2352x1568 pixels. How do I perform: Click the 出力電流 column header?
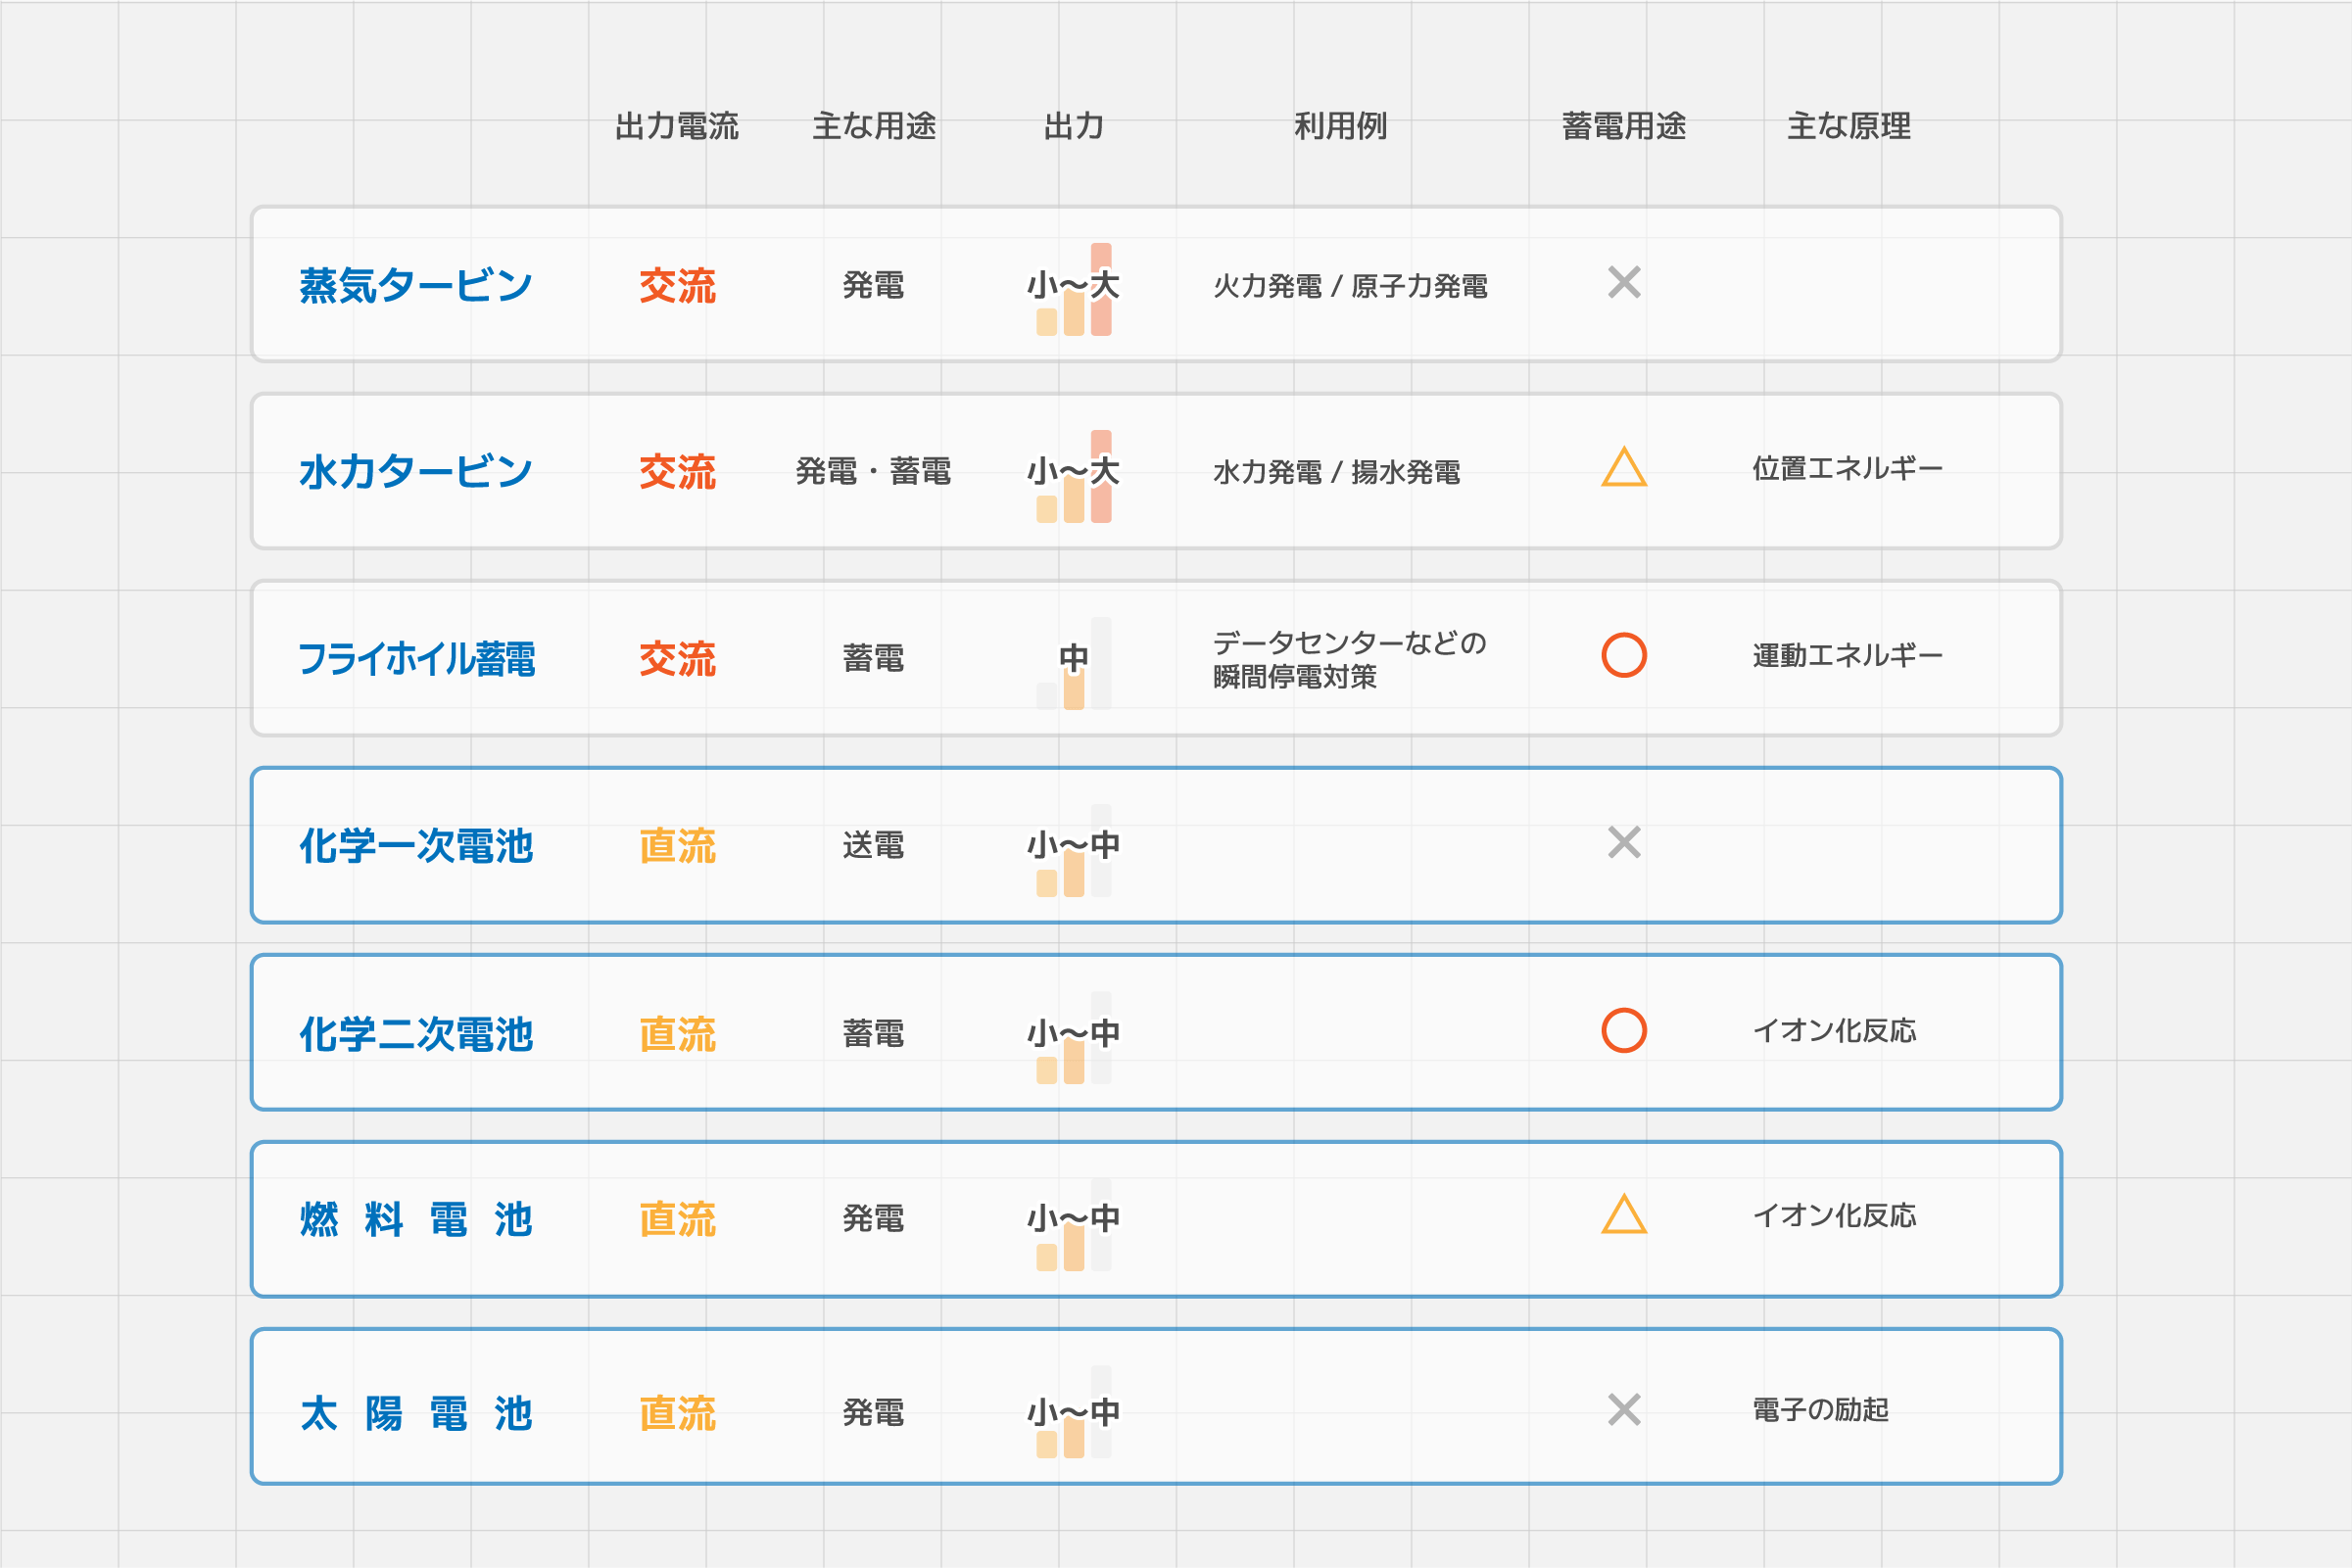[677, 126]
